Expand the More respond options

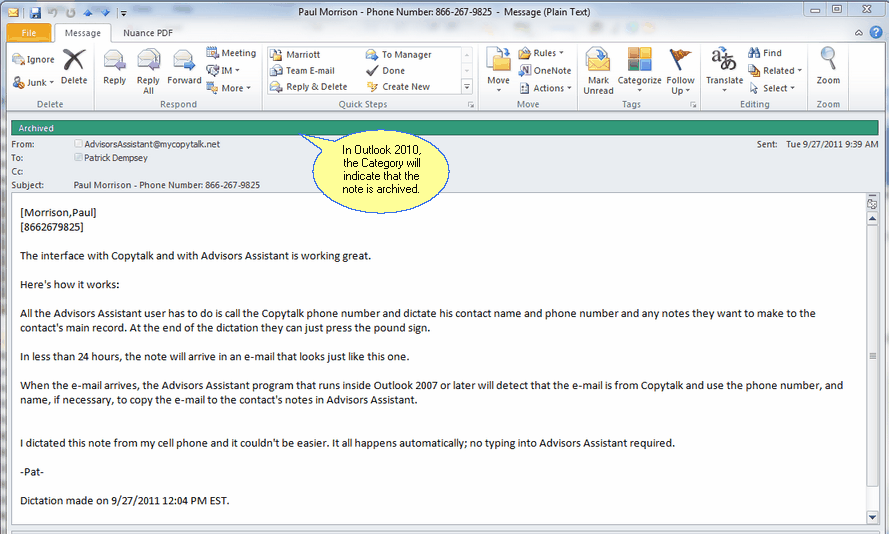click(x=228, y=88)
